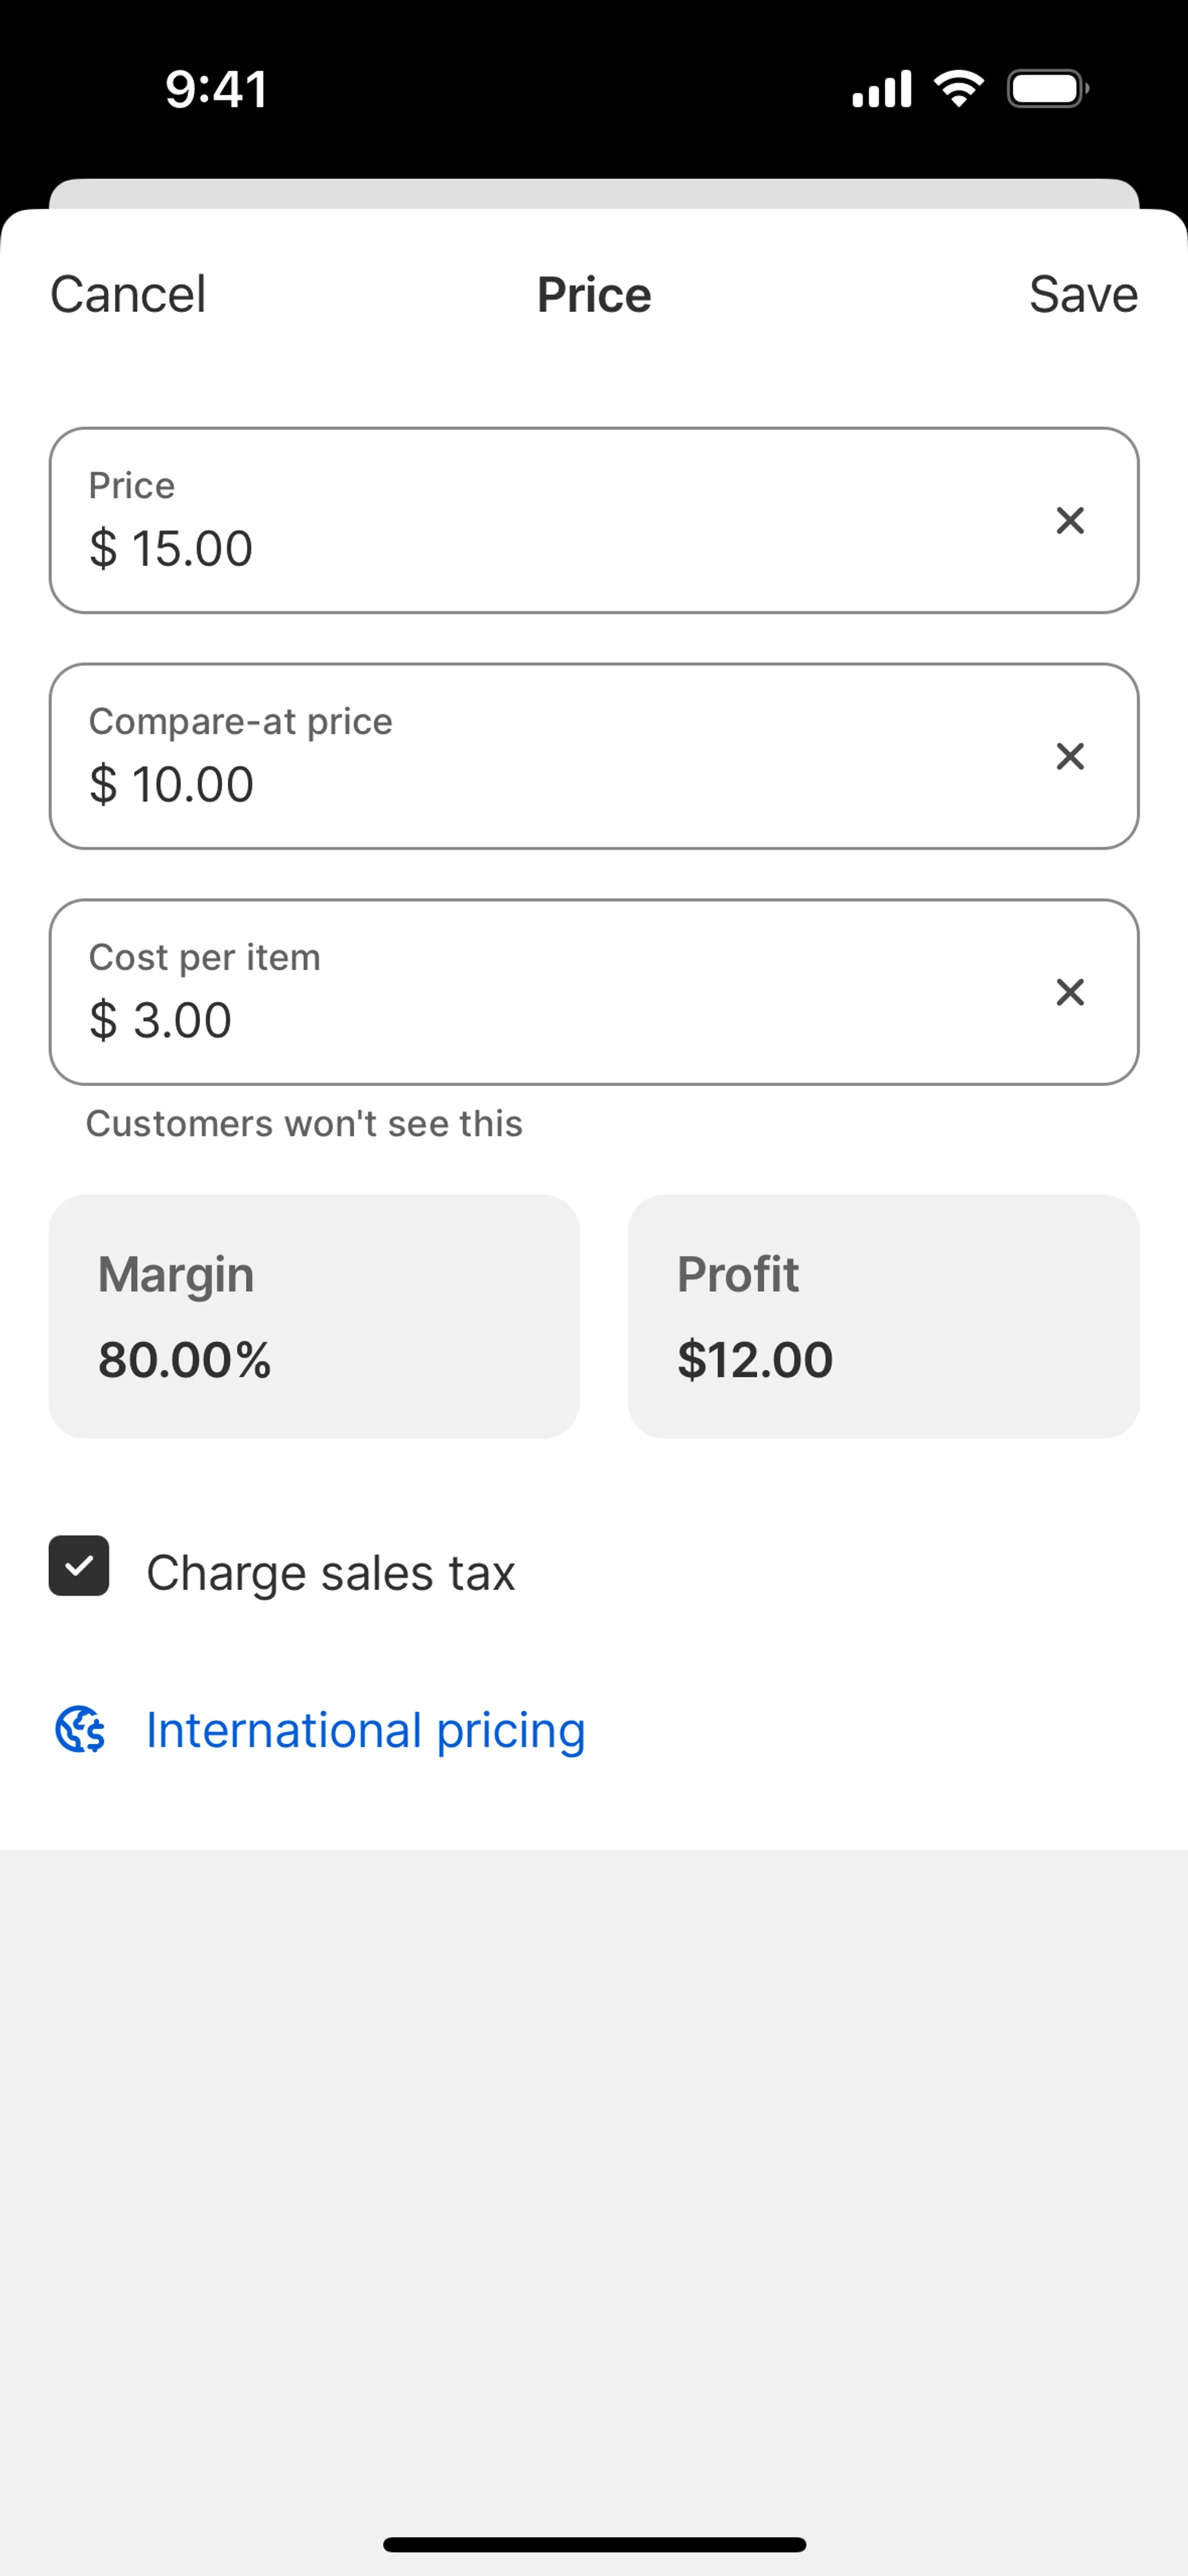This screenshot has width=1188, height=2576.
Task: Tap the globe currency icon
Action: [x=80, y=1730]
